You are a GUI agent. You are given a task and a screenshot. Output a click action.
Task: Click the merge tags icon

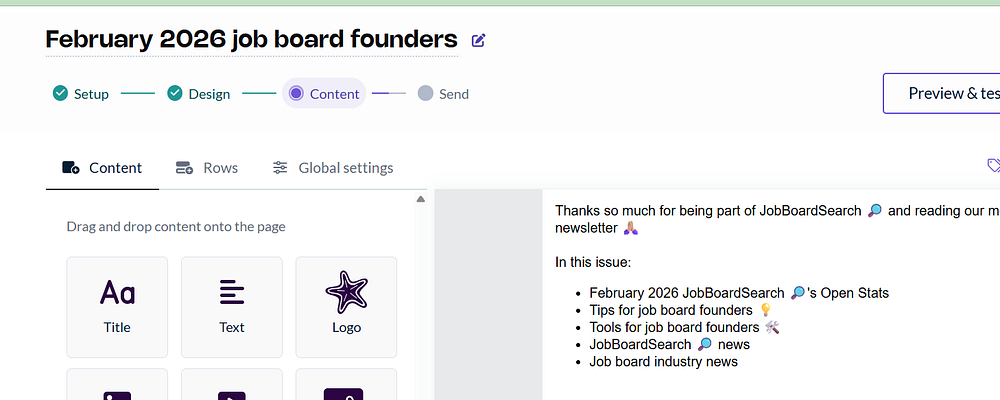[993, 165]
